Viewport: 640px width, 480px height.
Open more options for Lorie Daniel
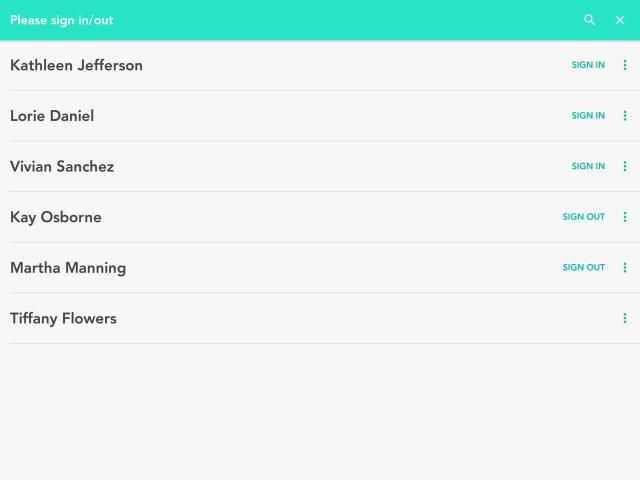pyautogui.click(x=625, y=116)
